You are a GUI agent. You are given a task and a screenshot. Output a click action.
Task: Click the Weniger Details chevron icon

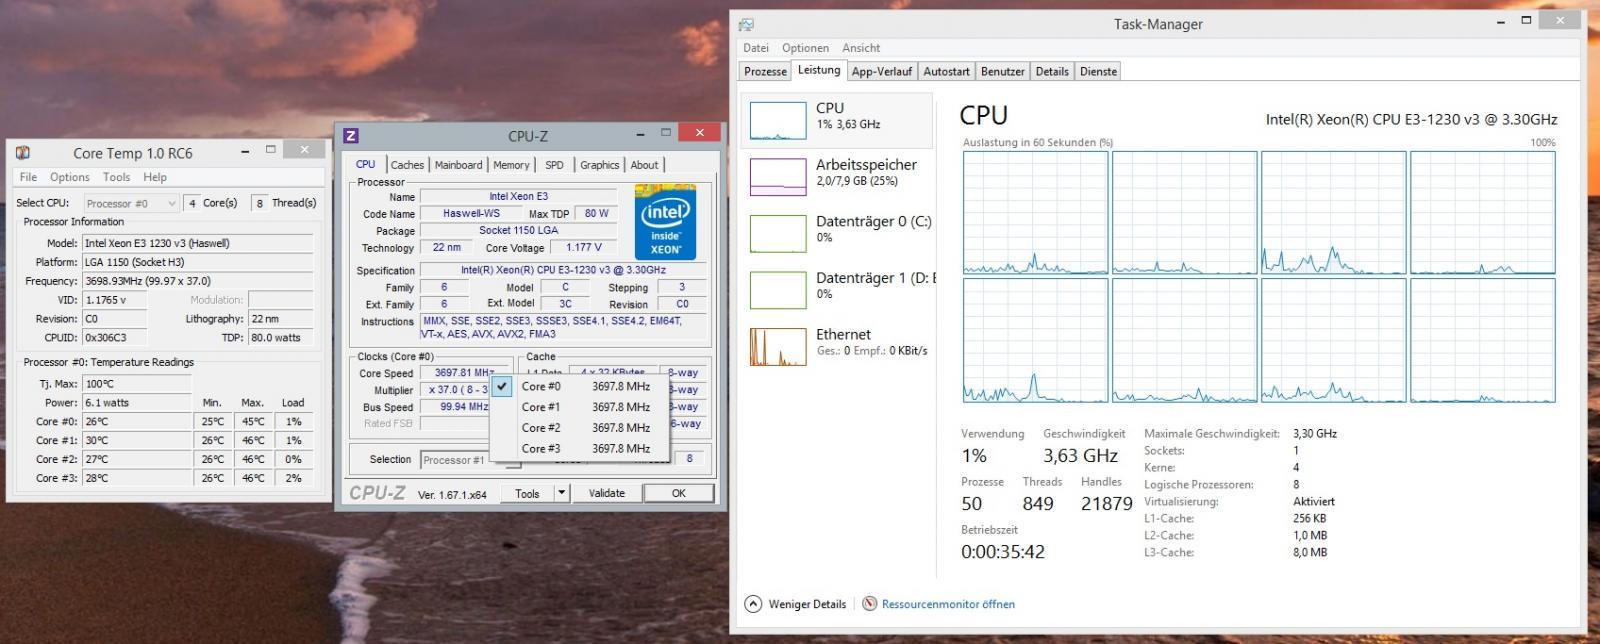(x=753, y=604)
